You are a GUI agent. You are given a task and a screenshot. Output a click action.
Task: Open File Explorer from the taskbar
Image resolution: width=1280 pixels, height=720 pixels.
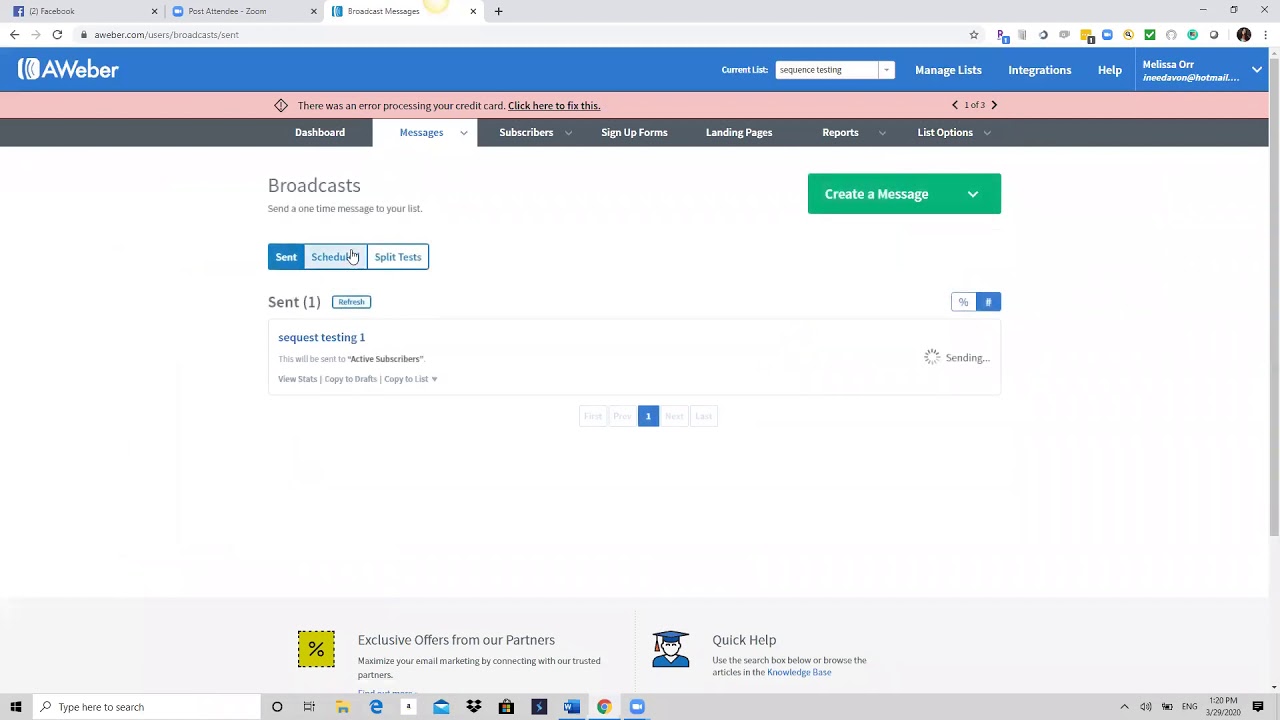pyautogui.click(x=342, y=707)
